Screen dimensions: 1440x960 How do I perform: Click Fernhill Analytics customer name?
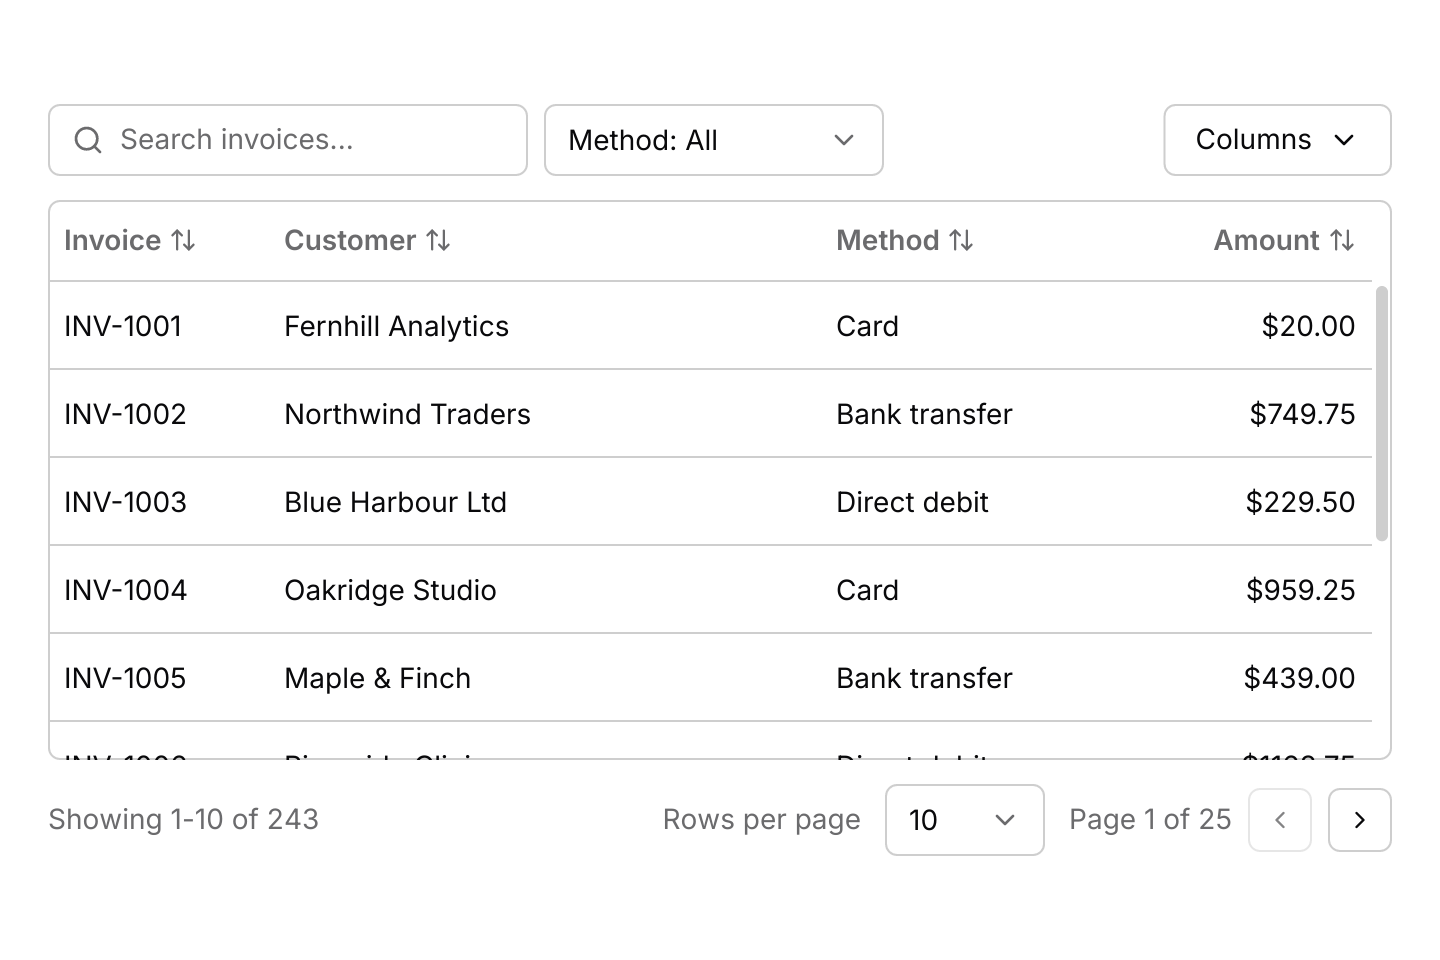coord(396,326)
